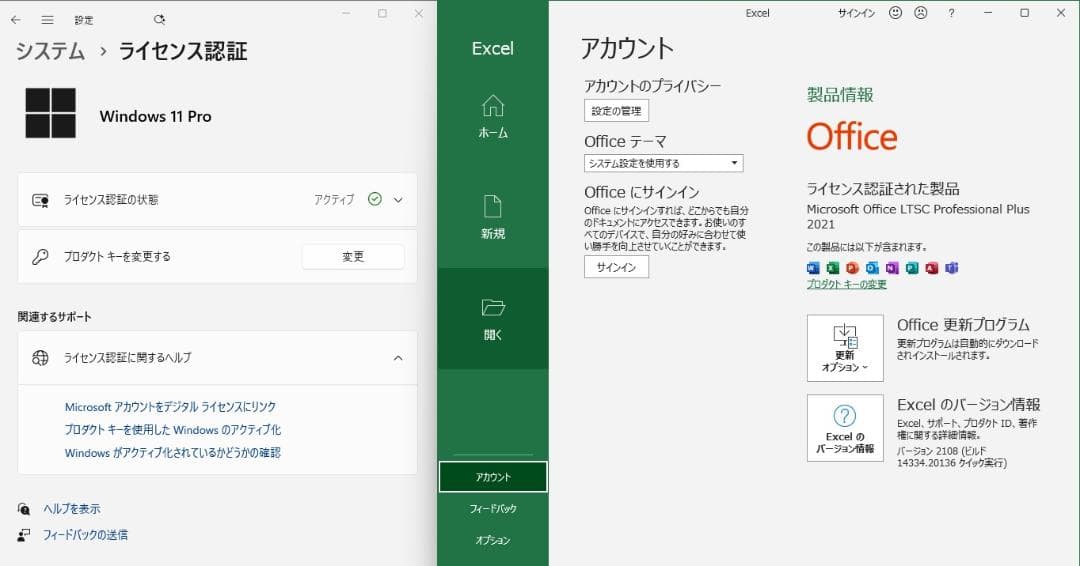
Task: Send a smile feedback in Excel
Action: (895, 12)
